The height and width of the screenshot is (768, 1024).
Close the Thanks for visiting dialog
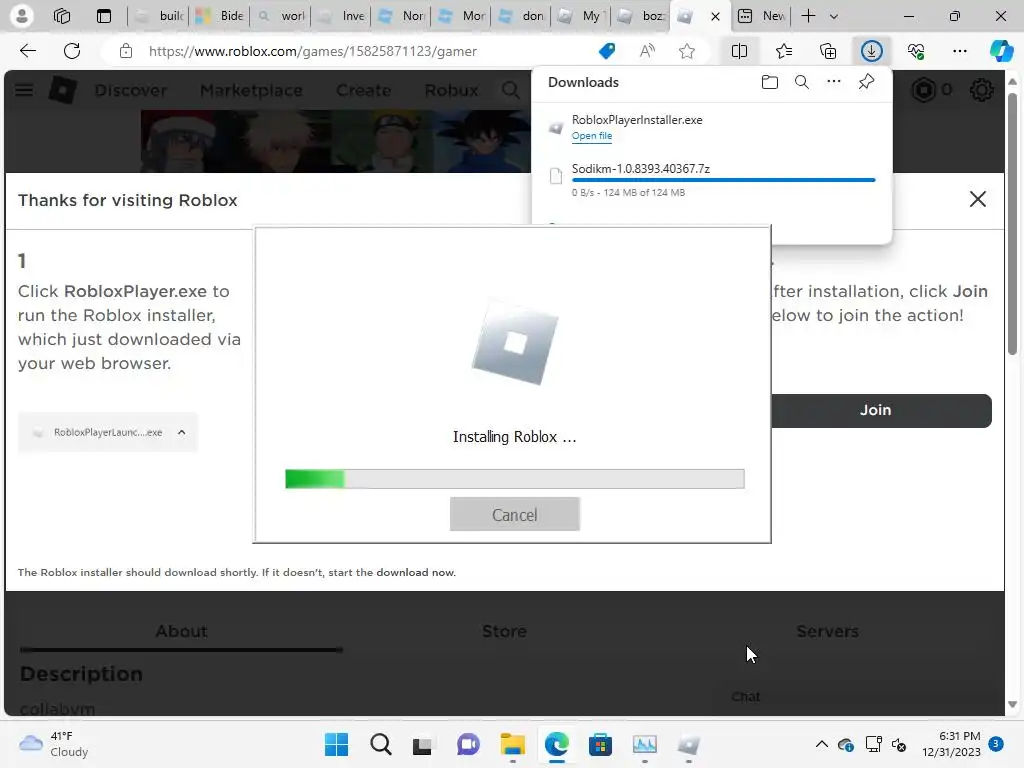[x=978, y=199]
